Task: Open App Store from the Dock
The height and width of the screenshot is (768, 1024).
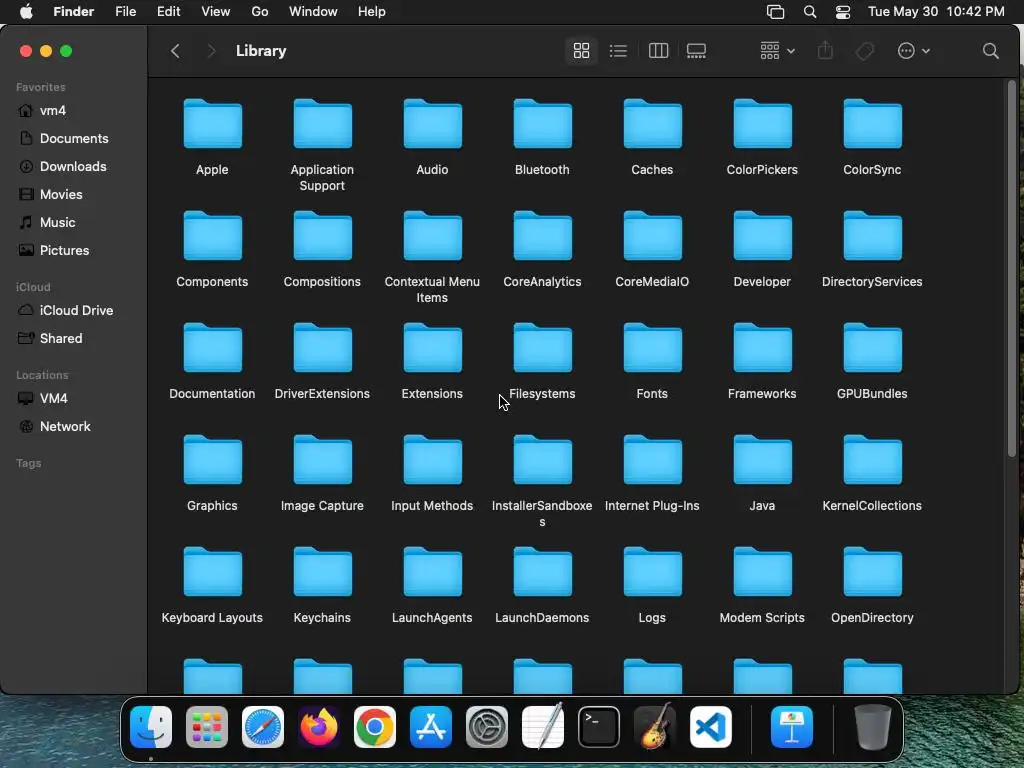Action: tap(431, 727)
